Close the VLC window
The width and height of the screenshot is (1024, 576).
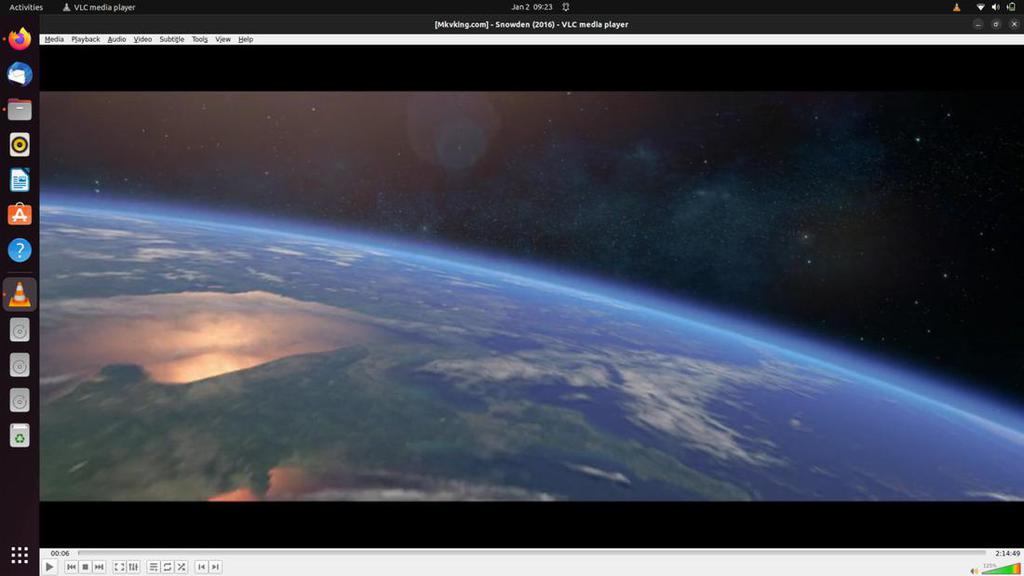[1014, 24]
